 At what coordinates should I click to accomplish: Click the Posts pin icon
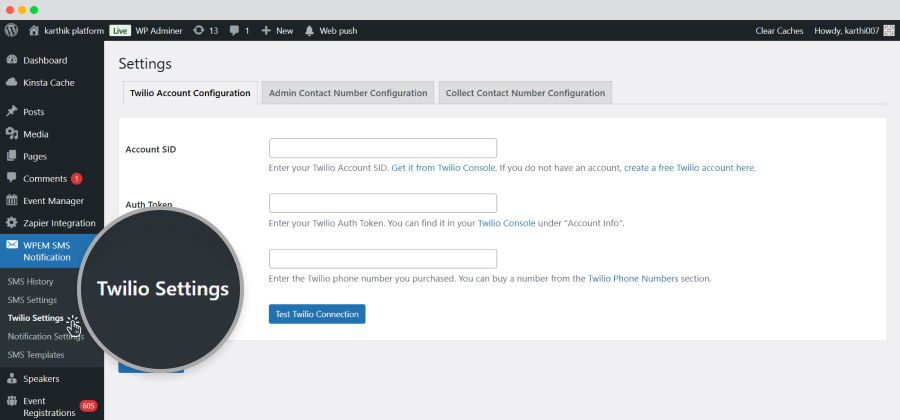(x=11, y=111)
